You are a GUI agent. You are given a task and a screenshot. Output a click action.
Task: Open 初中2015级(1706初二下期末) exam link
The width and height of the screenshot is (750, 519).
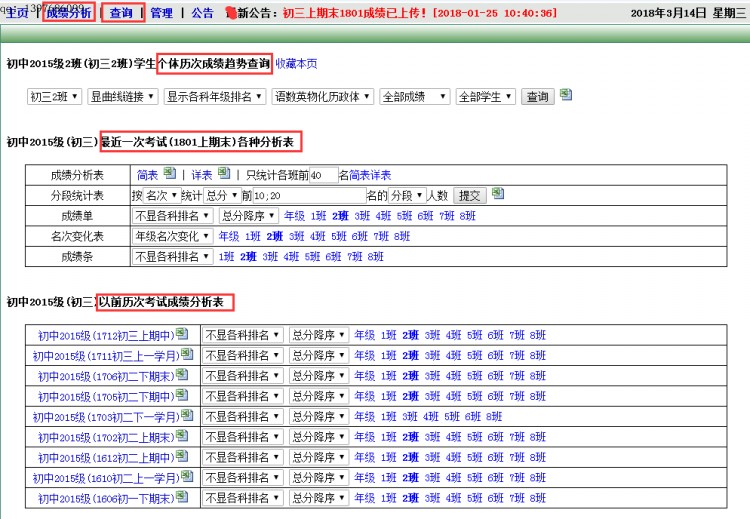click(106, 376)
